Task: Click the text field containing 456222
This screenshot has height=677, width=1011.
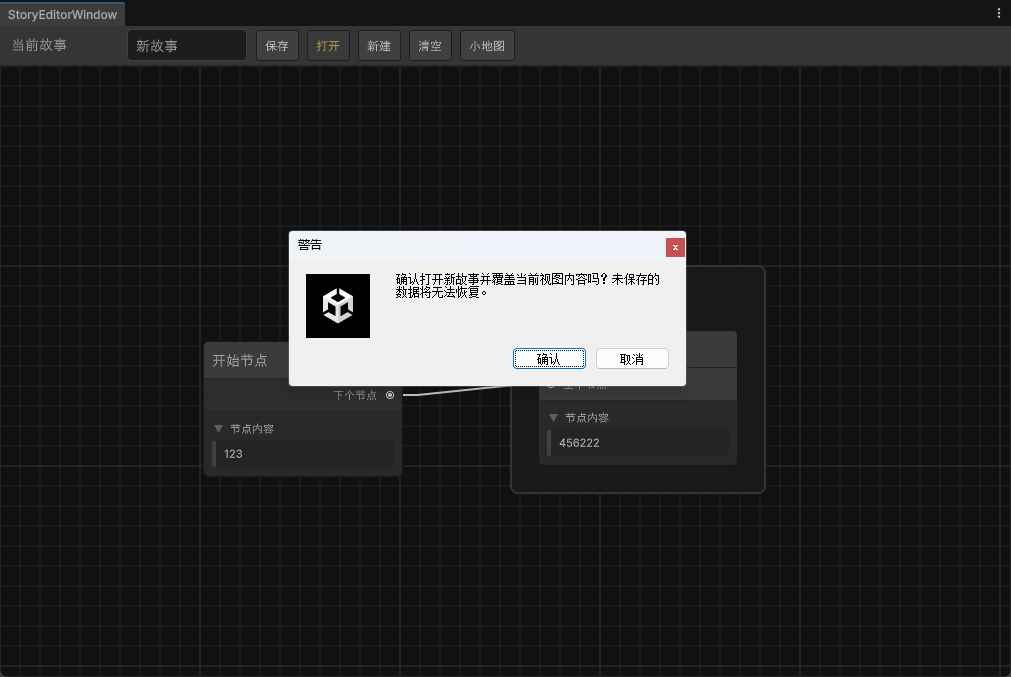Action: tap(639, 443)
